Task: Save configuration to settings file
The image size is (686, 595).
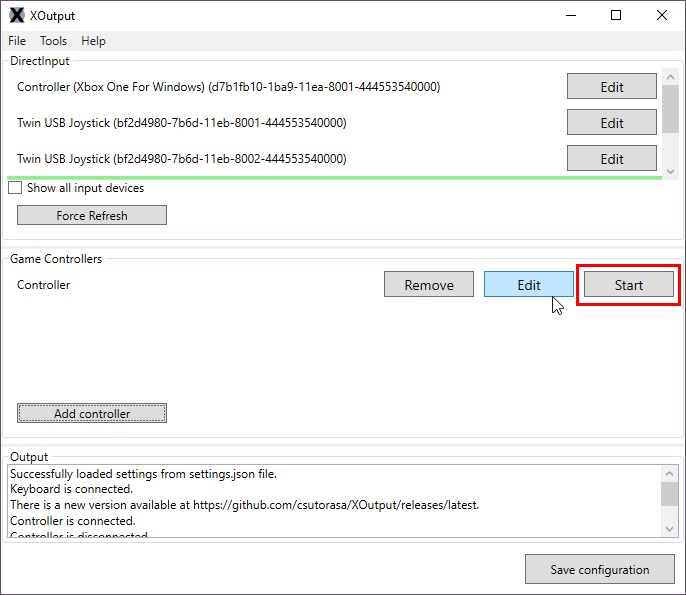Action: click(600, 569)
